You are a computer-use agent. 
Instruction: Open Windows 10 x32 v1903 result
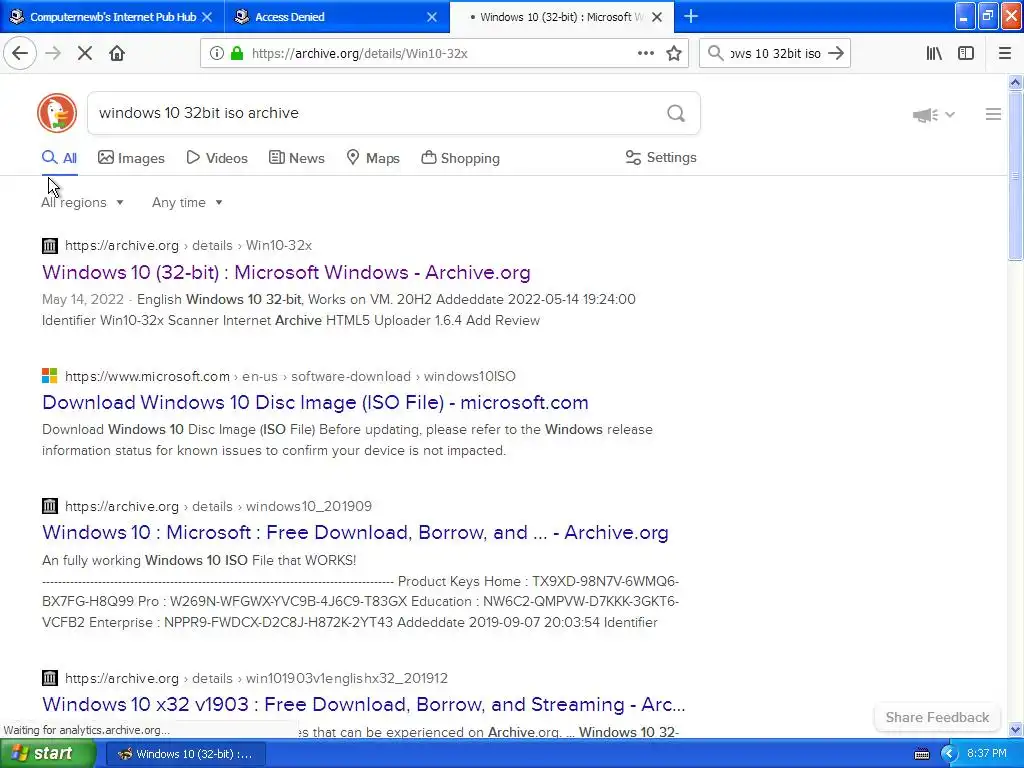point(364,704)
